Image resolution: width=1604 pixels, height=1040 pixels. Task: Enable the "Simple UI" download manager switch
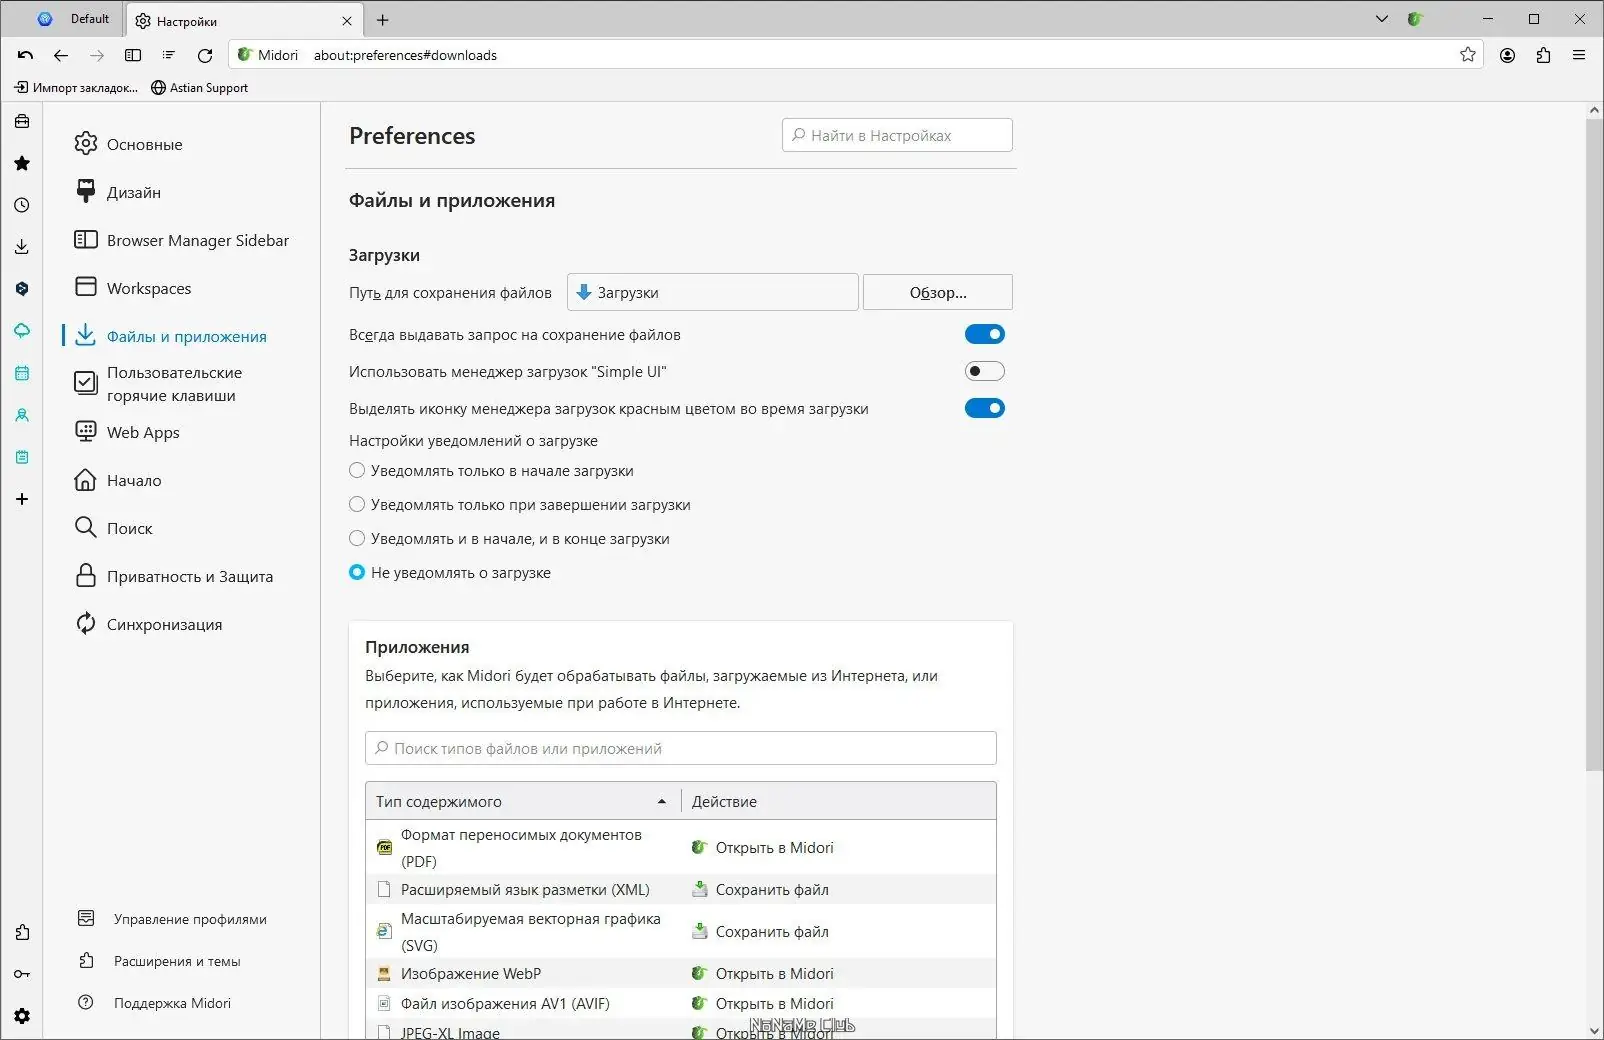(x=984, y=371)
